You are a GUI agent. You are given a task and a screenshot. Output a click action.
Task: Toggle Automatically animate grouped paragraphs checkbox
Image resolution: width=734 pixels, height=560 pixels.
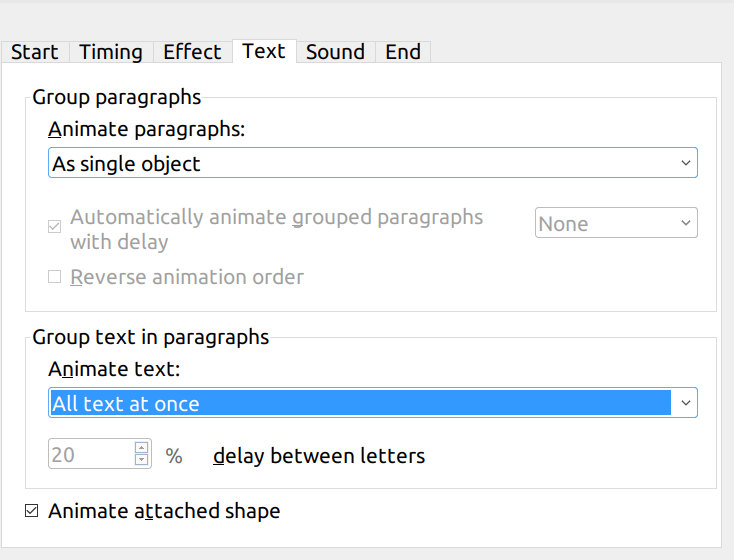[x=55, y=228]
